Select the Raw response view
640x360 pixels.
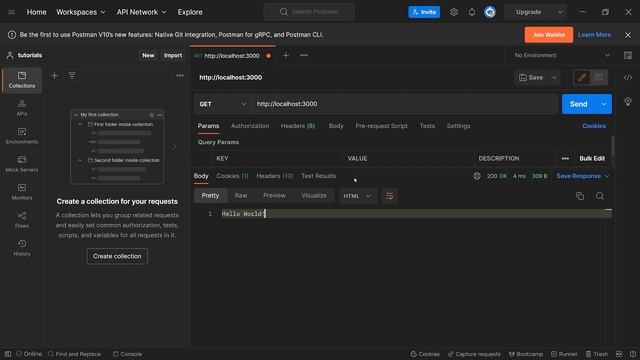(x=241, y=196)
